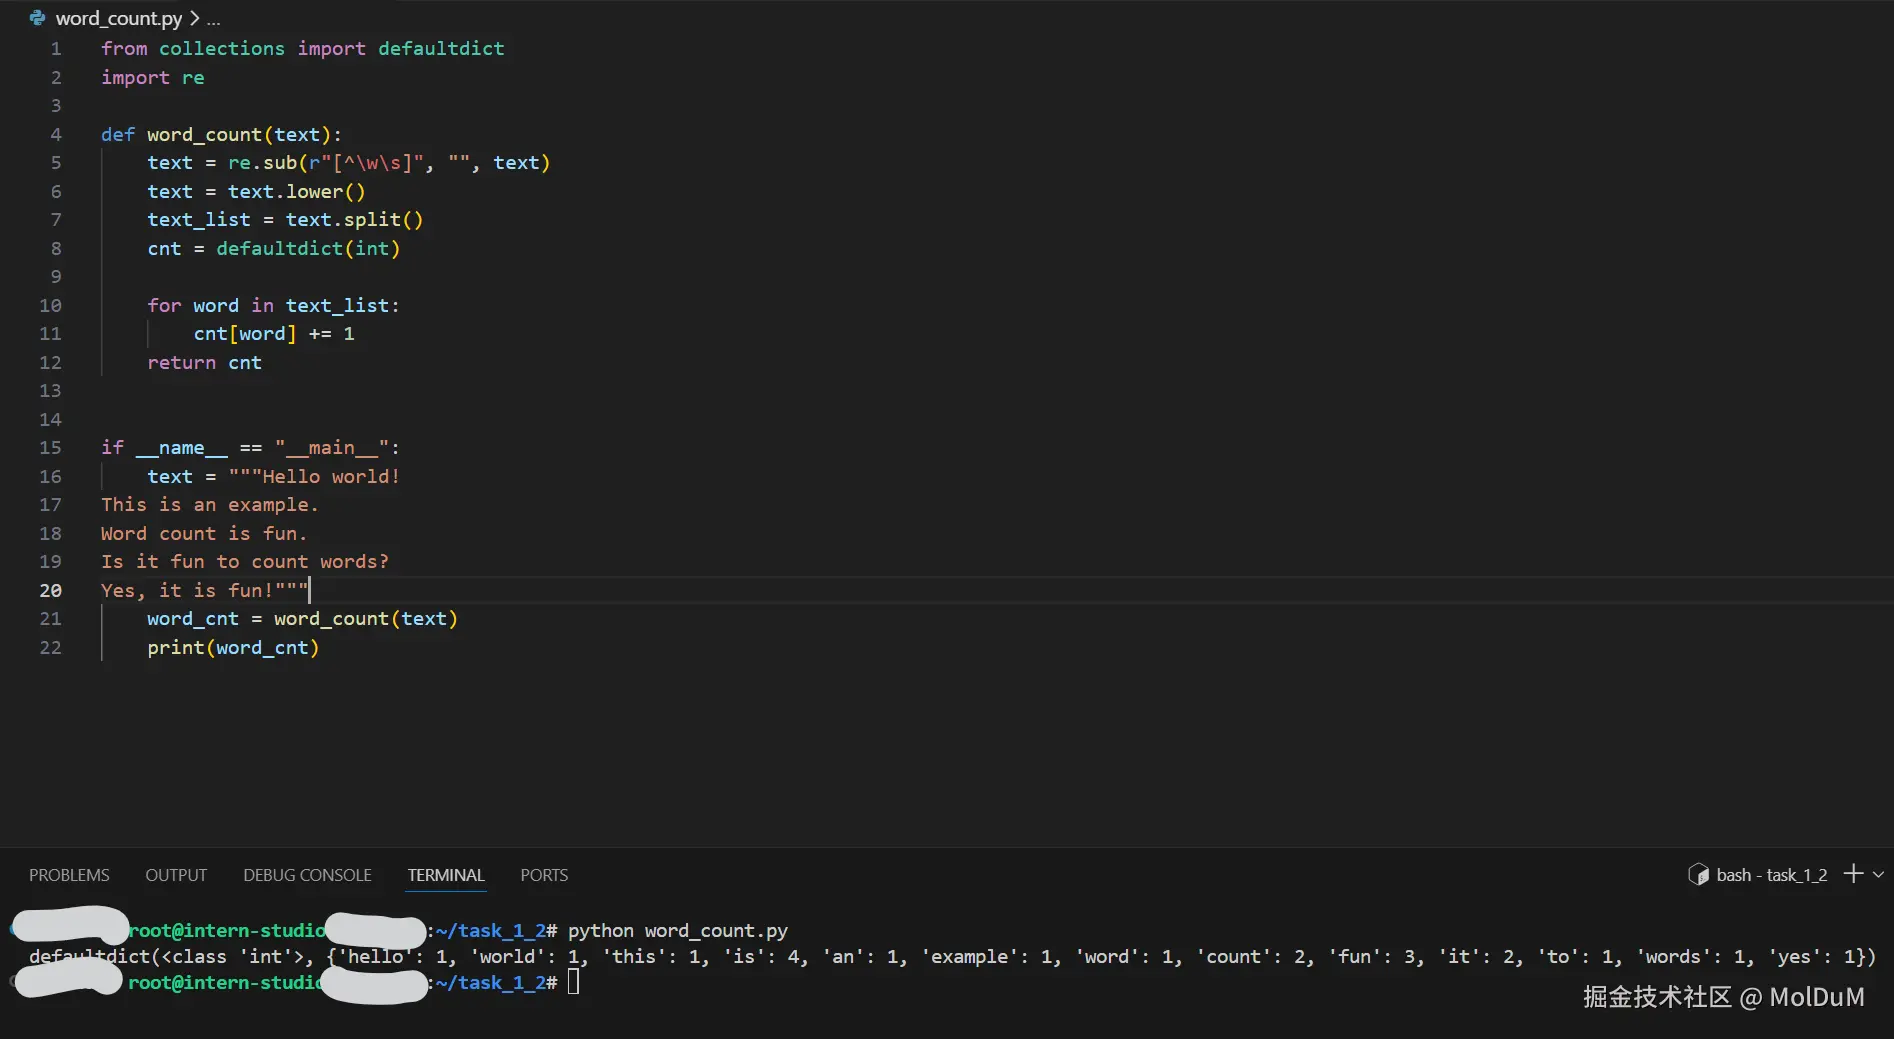Open the OUTPUT panel tab
The height and width of the screenshot is (1039, 1894).
tap(176, 875)
